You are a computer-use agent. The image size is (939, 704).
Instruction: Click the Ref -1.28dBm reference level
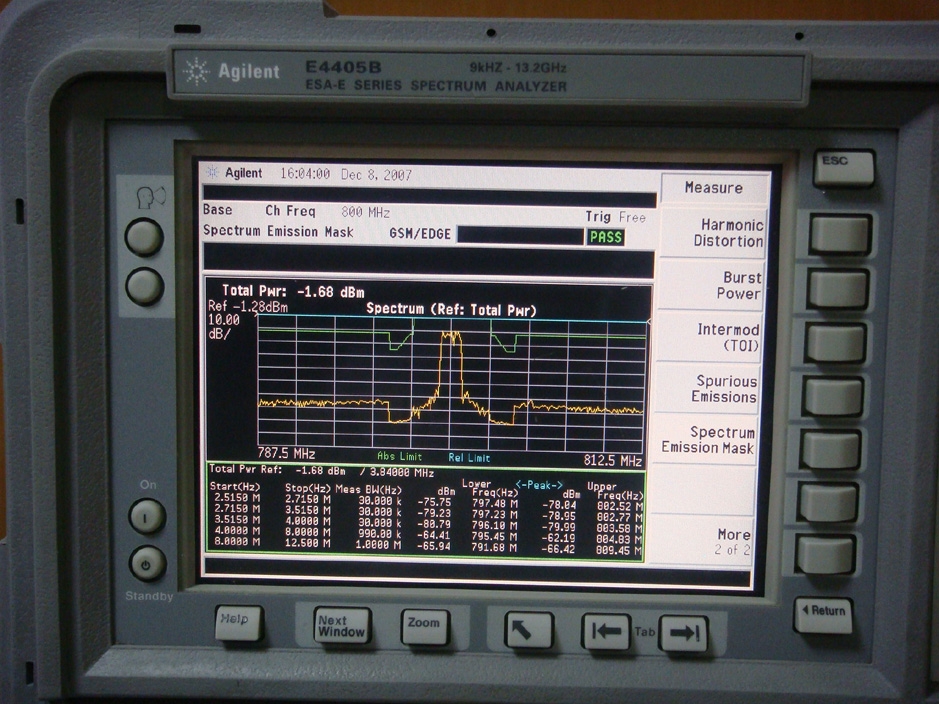tap(247, 307)
